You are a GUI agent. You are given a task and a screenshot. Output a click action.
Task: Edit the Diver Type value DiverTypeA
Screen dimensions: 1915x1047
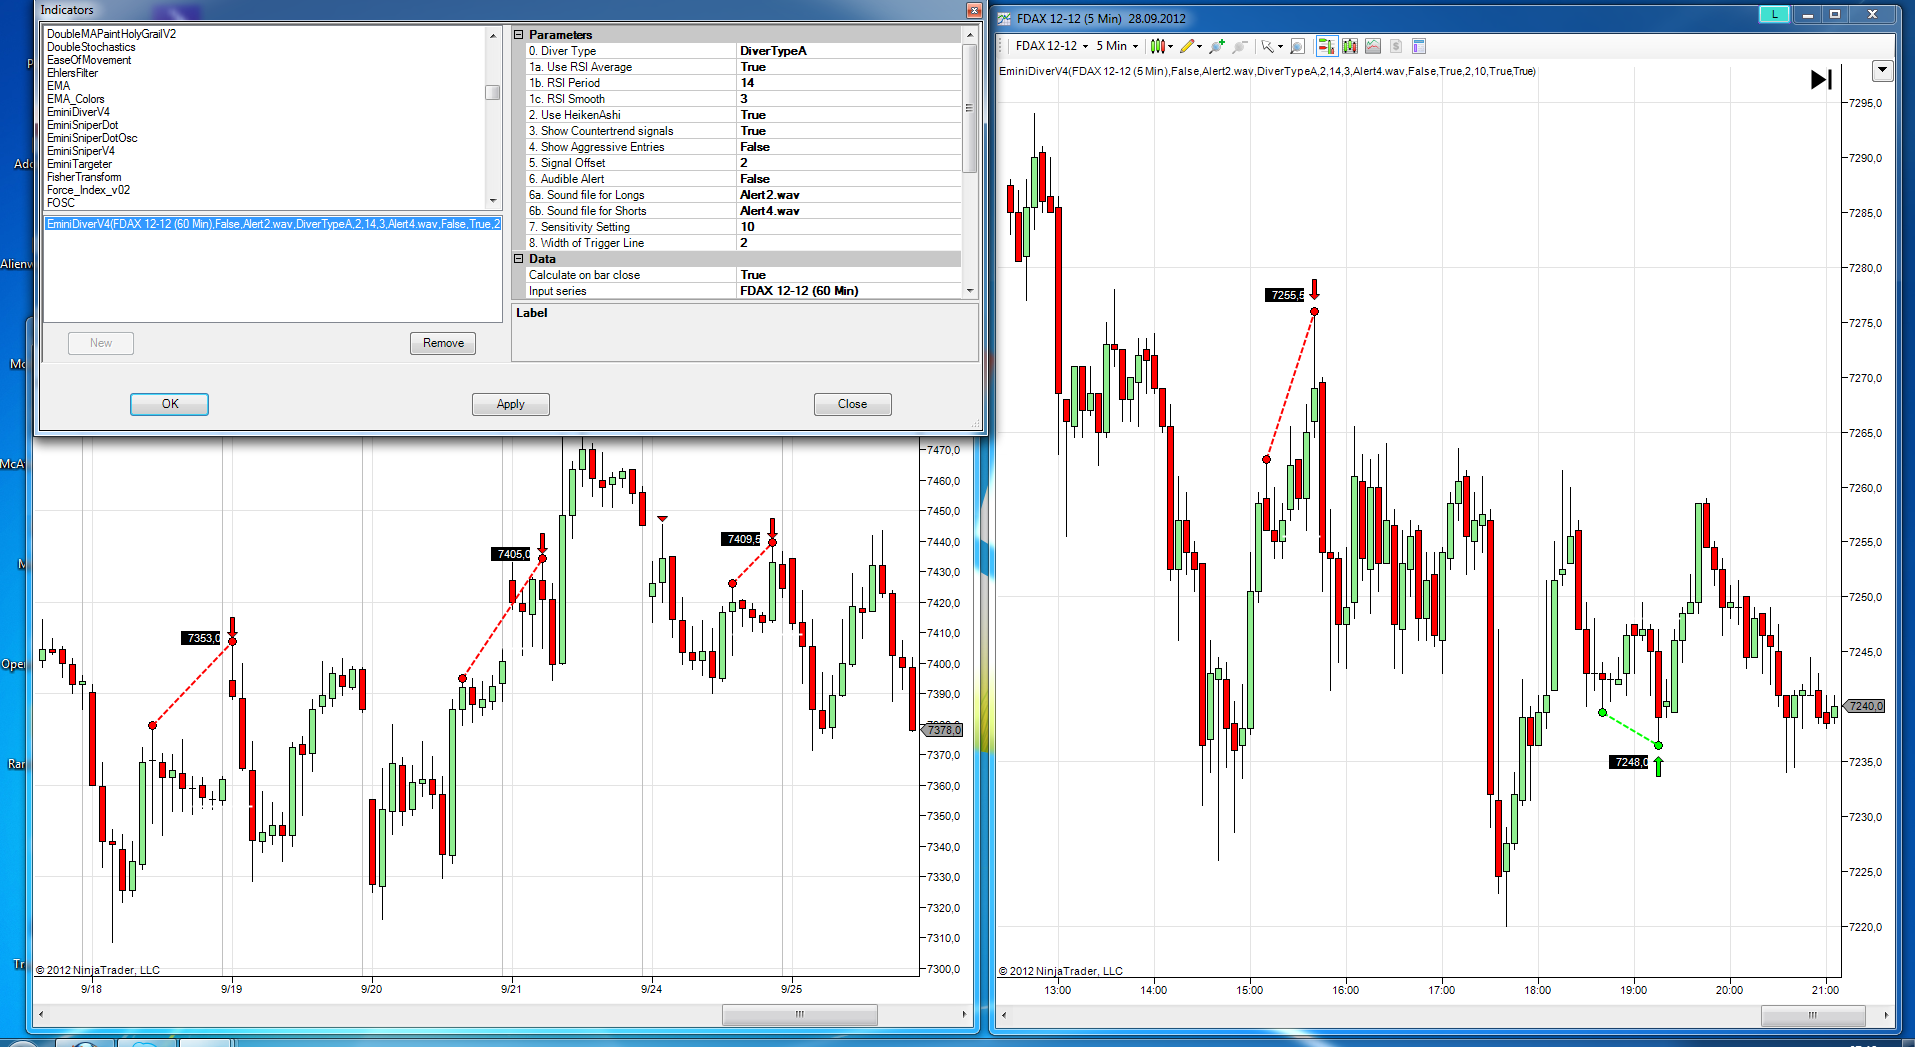click(x=849, y=51)
